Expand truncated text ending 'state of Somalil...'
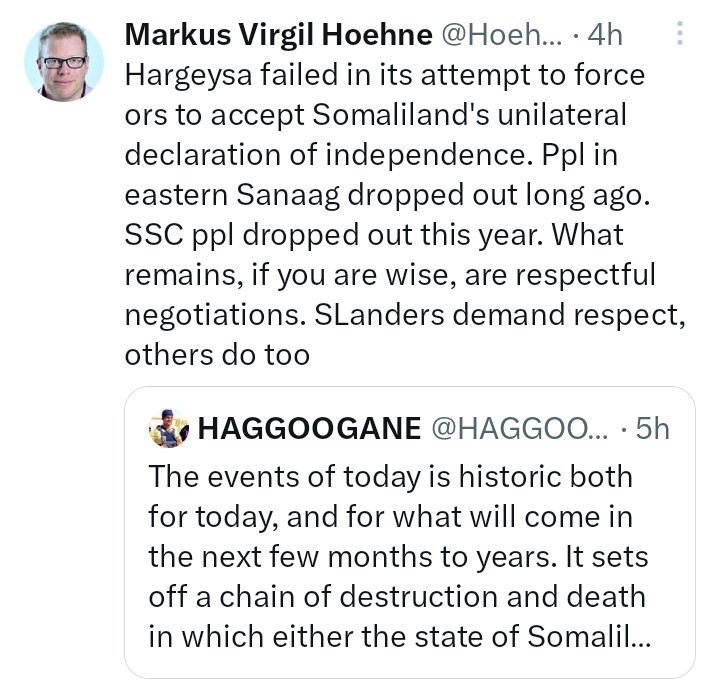This screenshot has width=720, height=696. [399, 636]
